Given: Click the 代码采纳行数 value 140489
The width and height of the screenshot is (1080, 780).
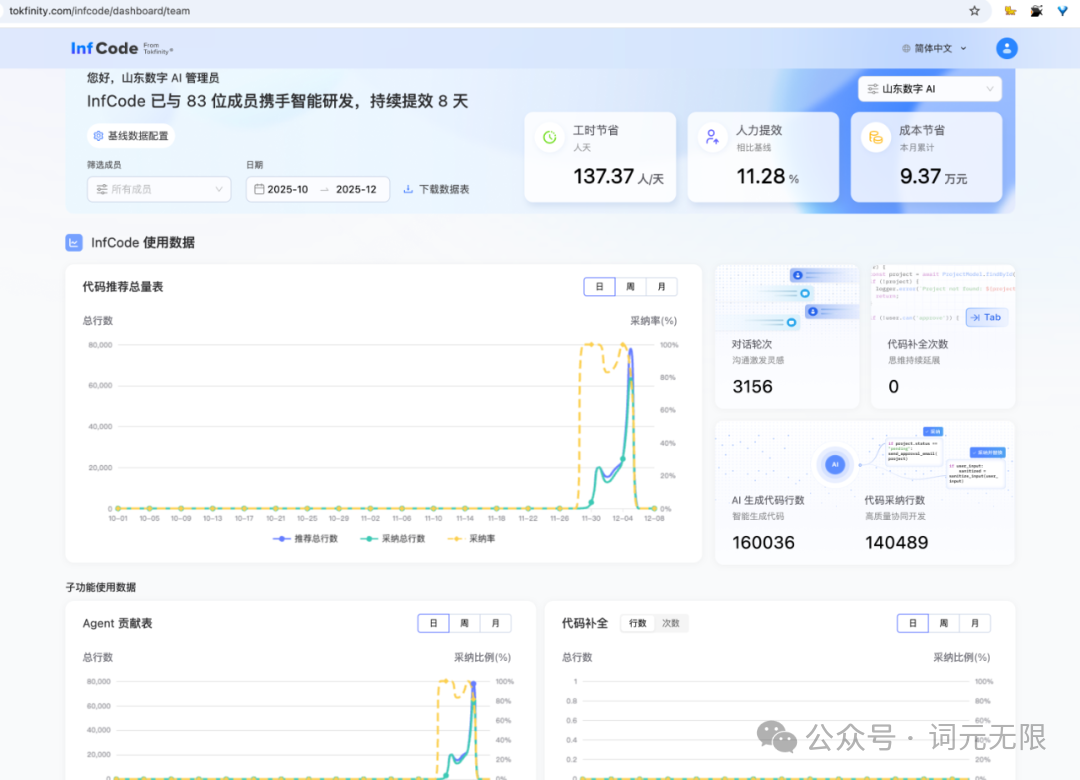Looking at the screenshot, I should (x=897, y=542).
